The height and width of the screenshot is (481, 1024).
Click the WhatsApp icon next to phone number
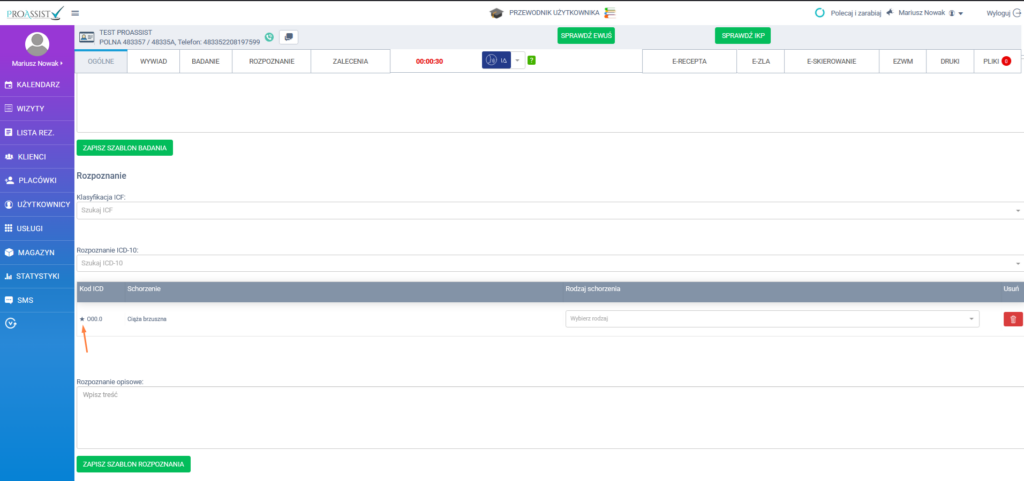pos(269,37)
